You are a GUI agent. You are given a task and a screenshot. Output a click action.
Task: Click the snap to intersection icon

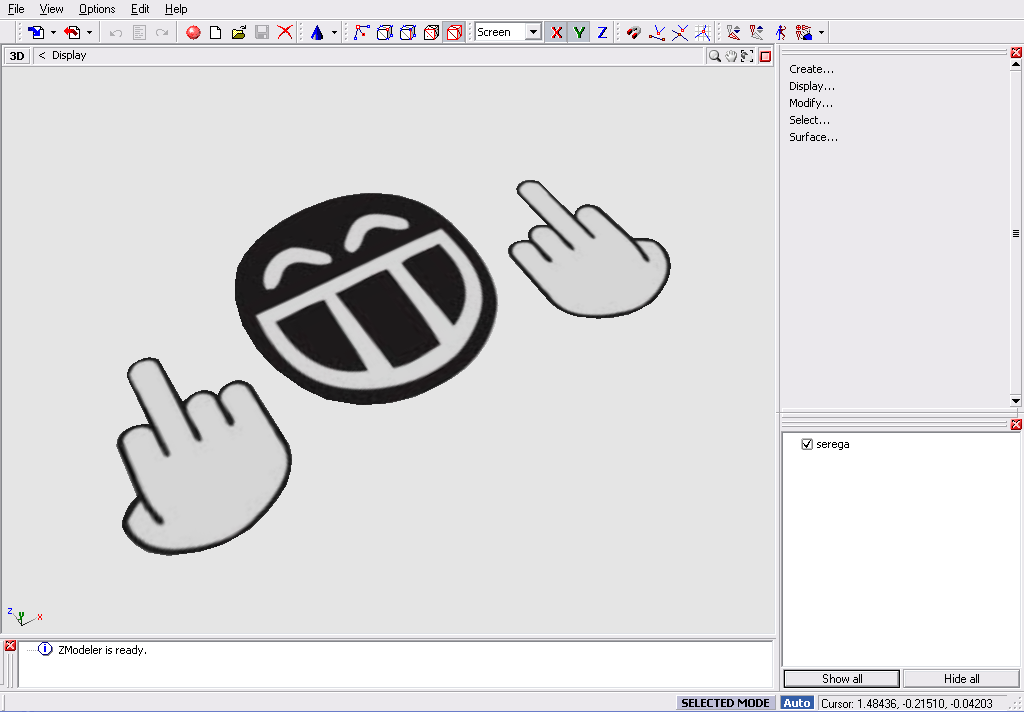pyautogui.click(x=680, y=32)
